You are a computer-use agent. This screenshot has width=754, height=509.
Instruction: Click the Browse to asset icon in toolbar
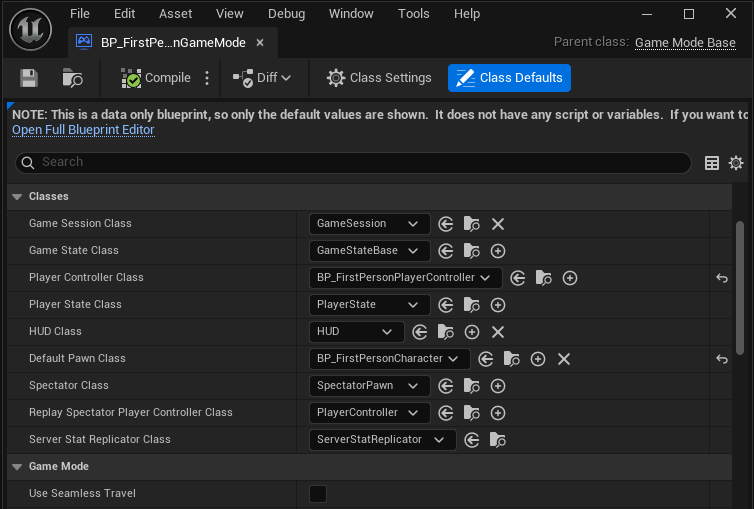click(x=73, y=78)
